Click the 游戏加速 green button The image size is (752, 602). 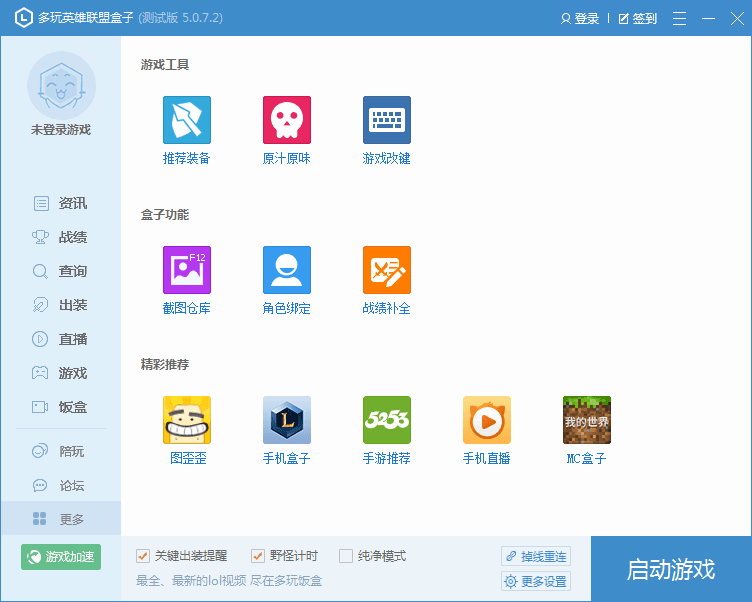point(61,557)
